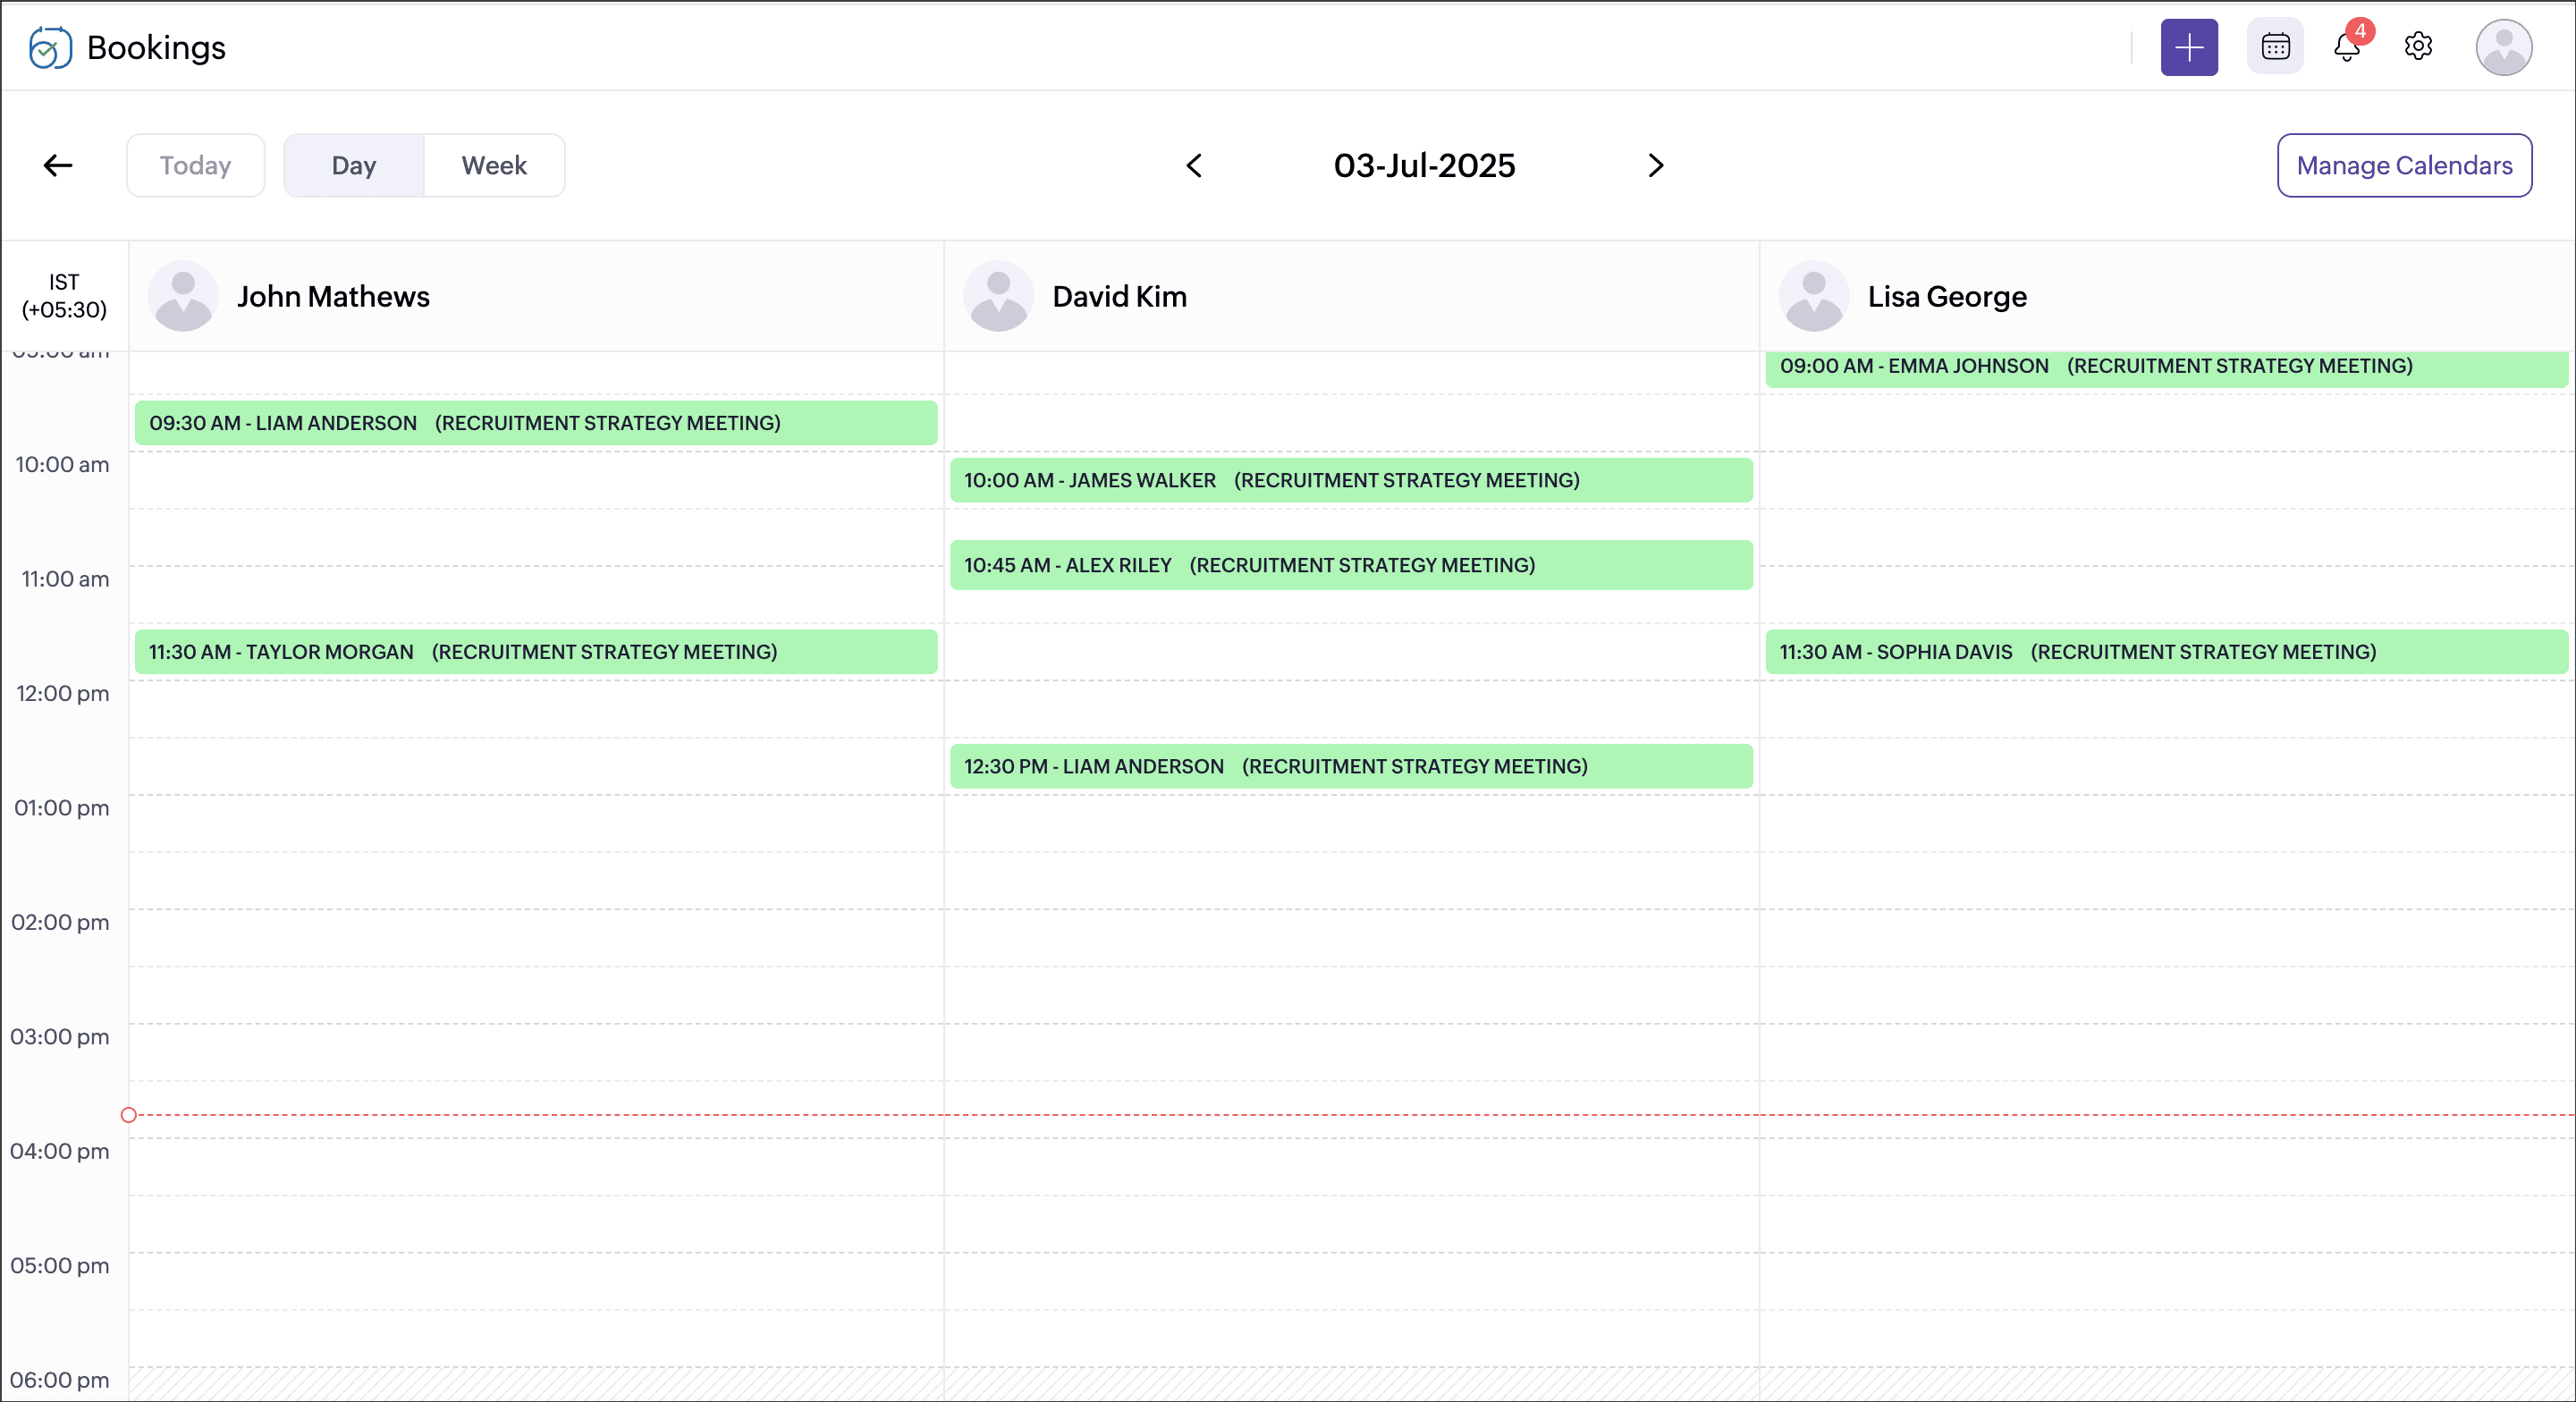The height and width of the screenshot is (1402, 2576).
Task: Click John Mathews' avatar
Action: coord(183,297)
